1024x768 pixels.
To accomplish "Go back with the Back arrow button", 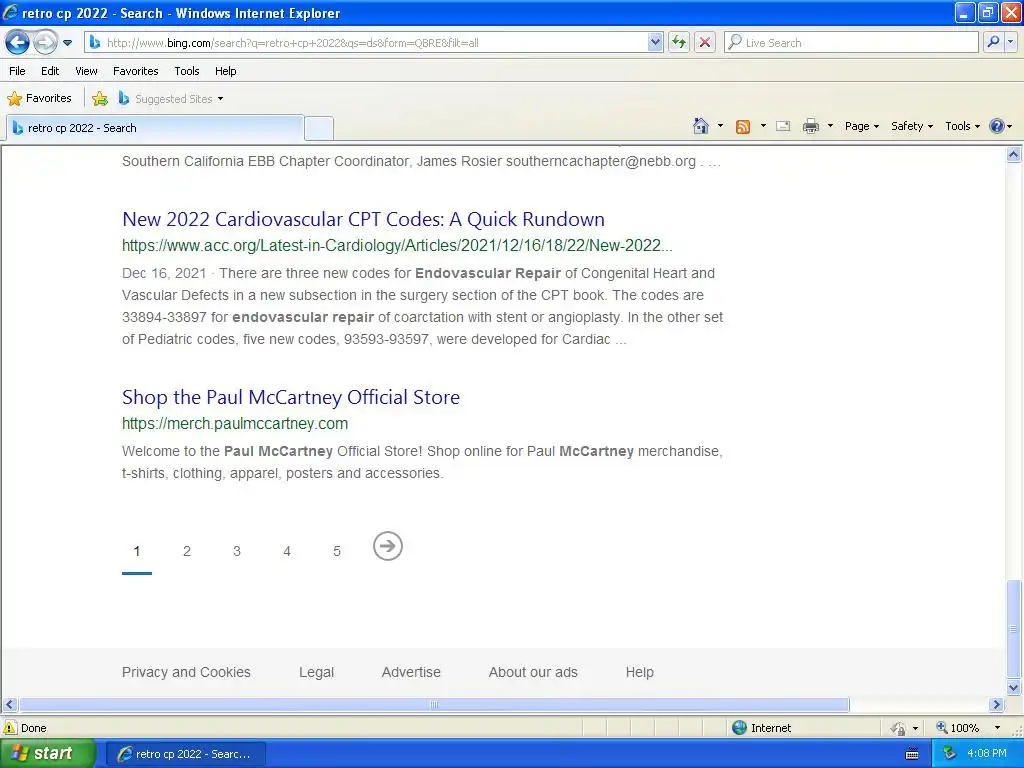I will (x=18, y=43).
